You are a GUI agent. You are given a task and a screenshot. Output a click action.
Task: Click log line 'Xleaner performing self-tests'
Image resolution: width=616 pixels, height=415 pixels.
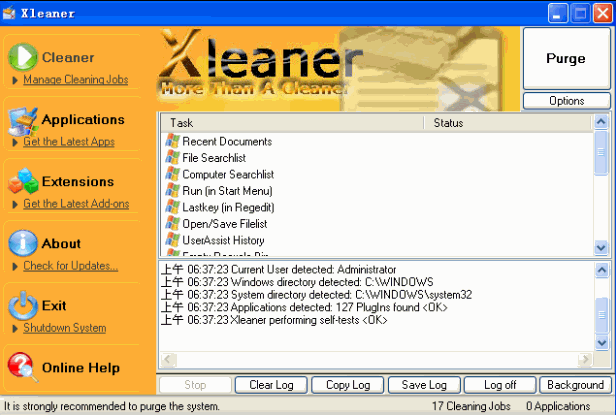click(274, 320)
